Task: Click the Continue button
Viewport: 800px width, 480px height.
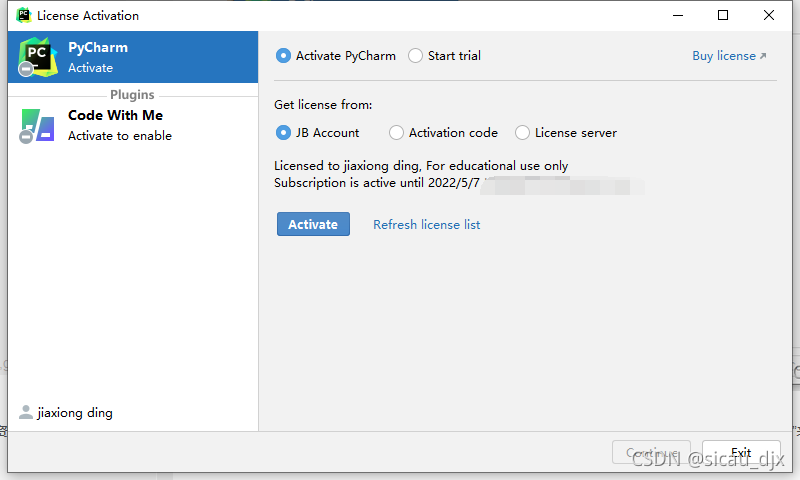Action: pyautogui.click(x=652, y=452)
